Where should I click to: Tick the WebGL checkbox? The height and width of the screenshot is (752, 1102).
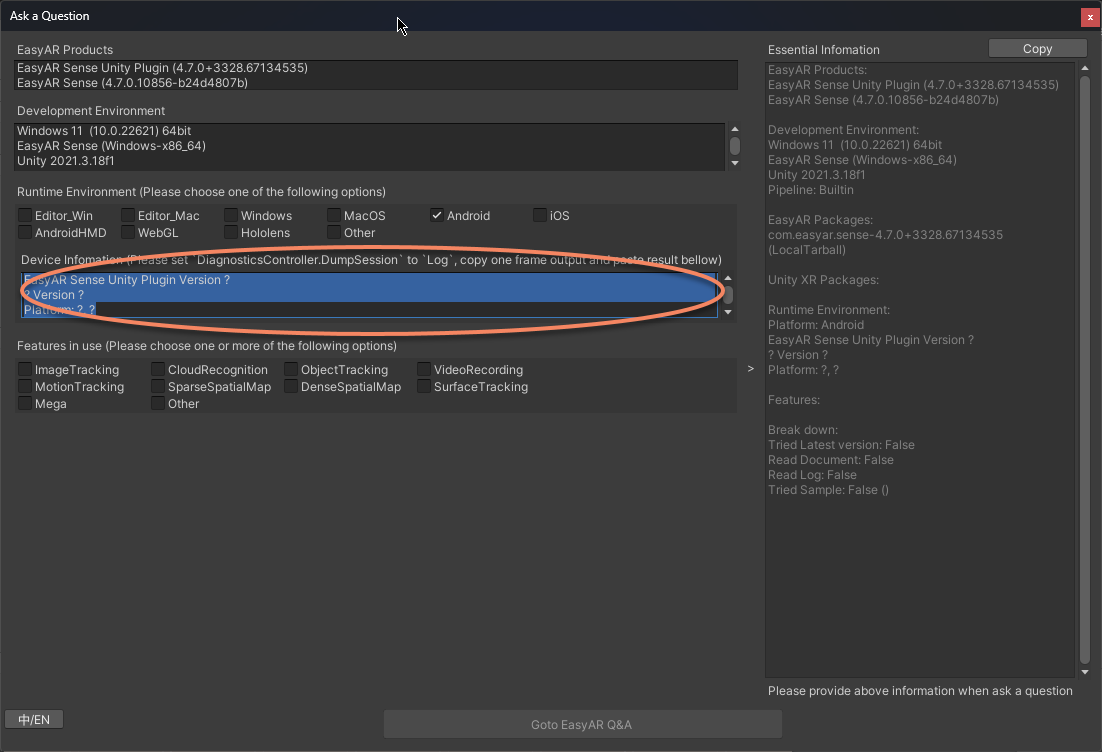128,233
